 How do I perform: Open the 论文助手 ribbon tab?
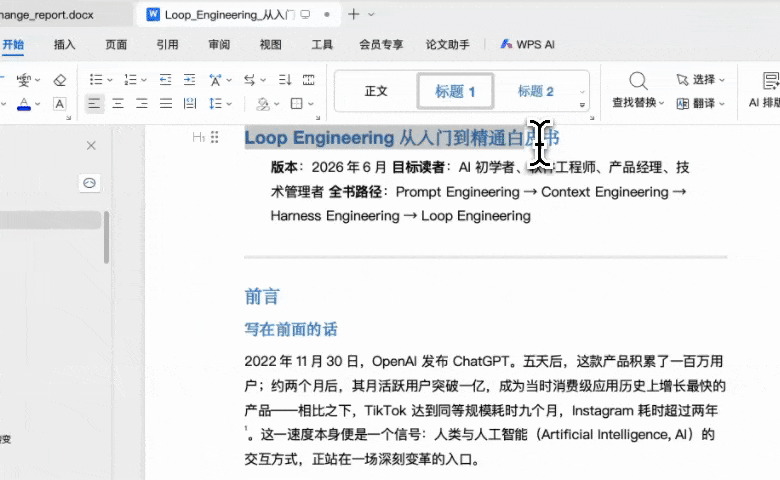(x=448, y=44)
